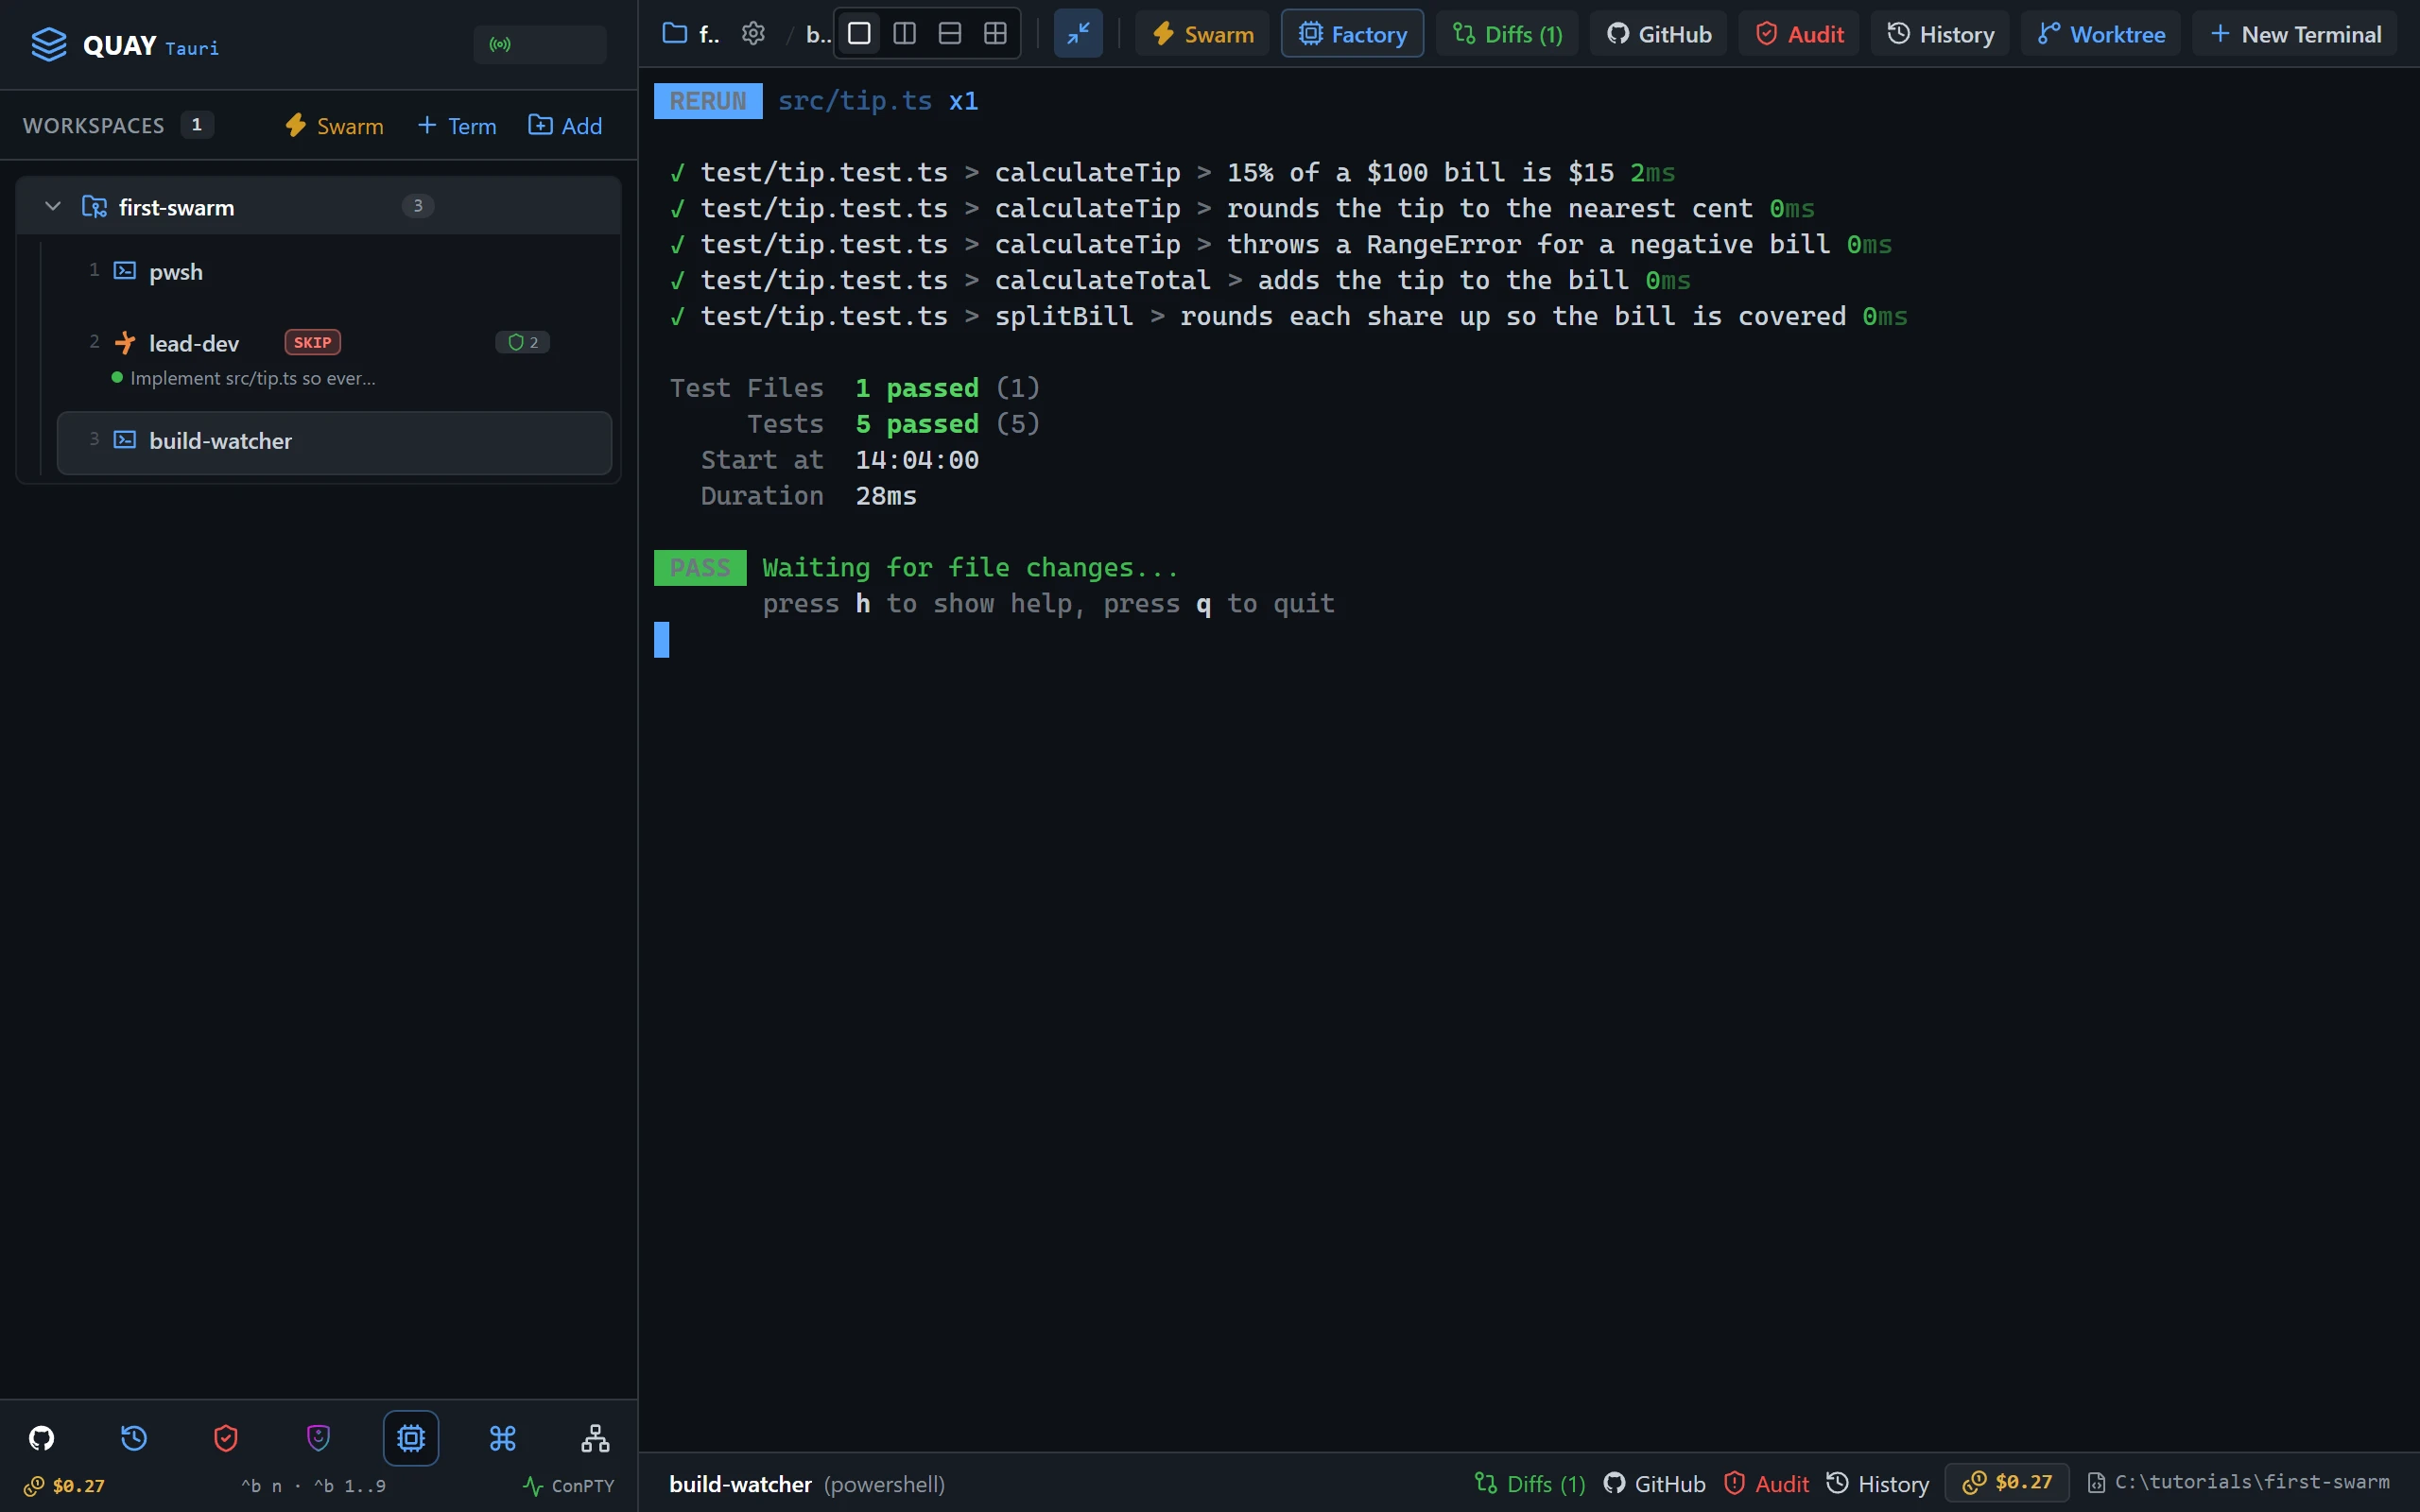Open the folder breadcrumb icon in toolbar
Image resolution: width=2420 pixels, height=1512 pixels.
point(675,34)
